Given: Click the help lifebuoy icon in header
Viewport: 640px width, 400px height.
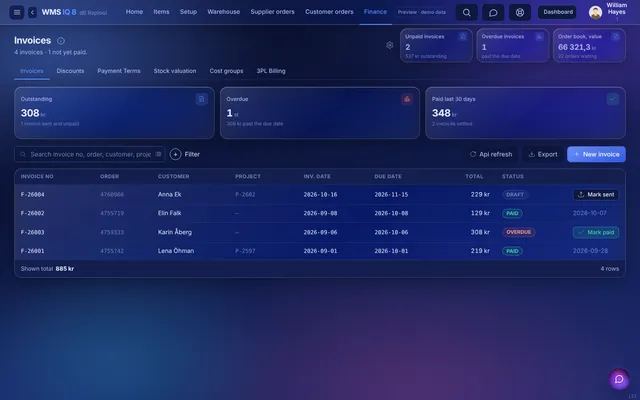Looking at the screenshot, I should [520, 12].
